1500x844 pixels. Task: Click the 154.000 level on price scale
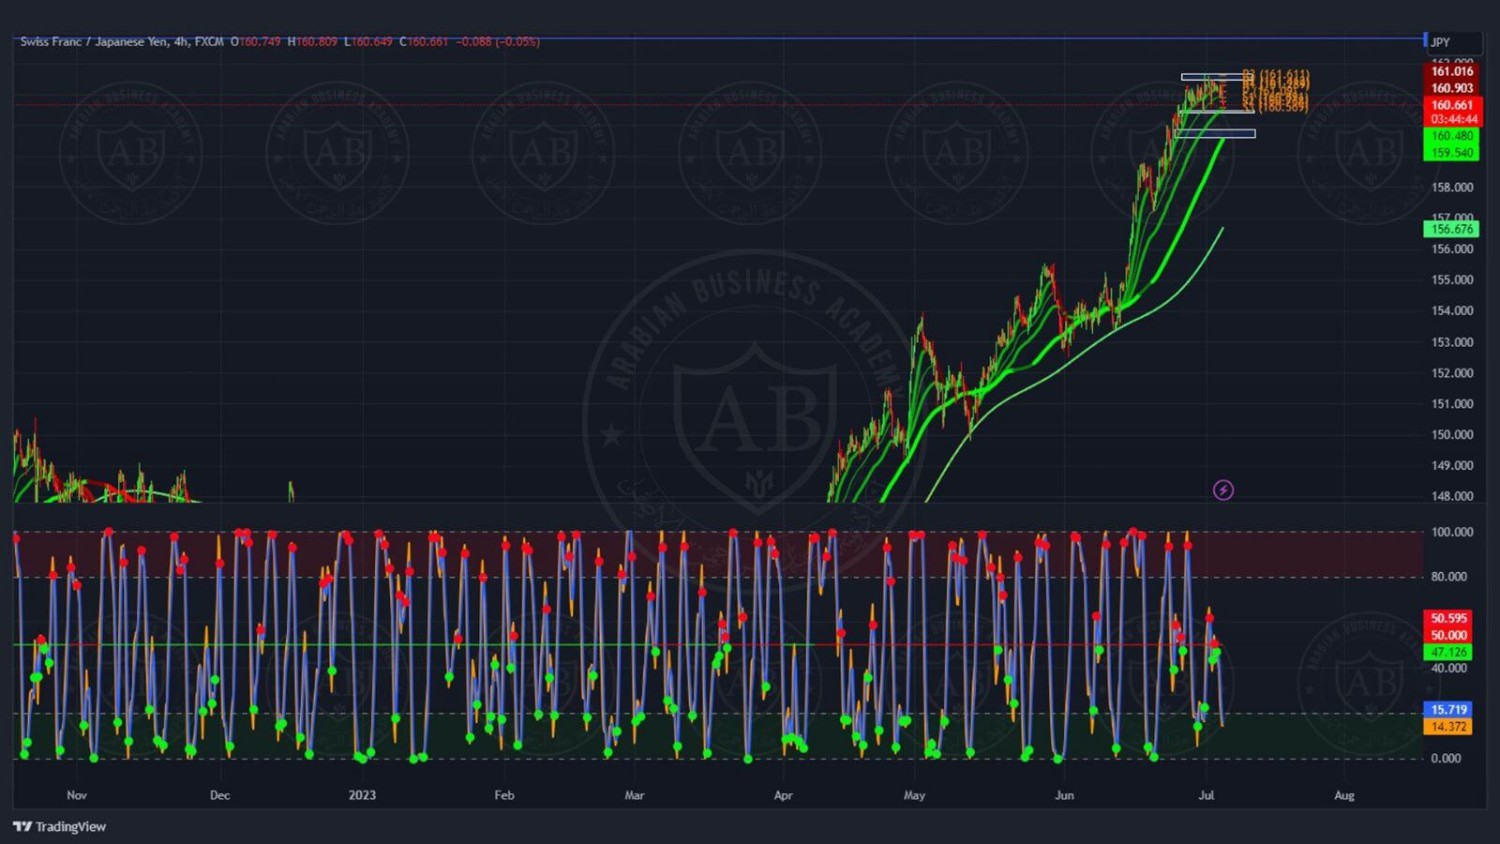tap(1451, 311)
